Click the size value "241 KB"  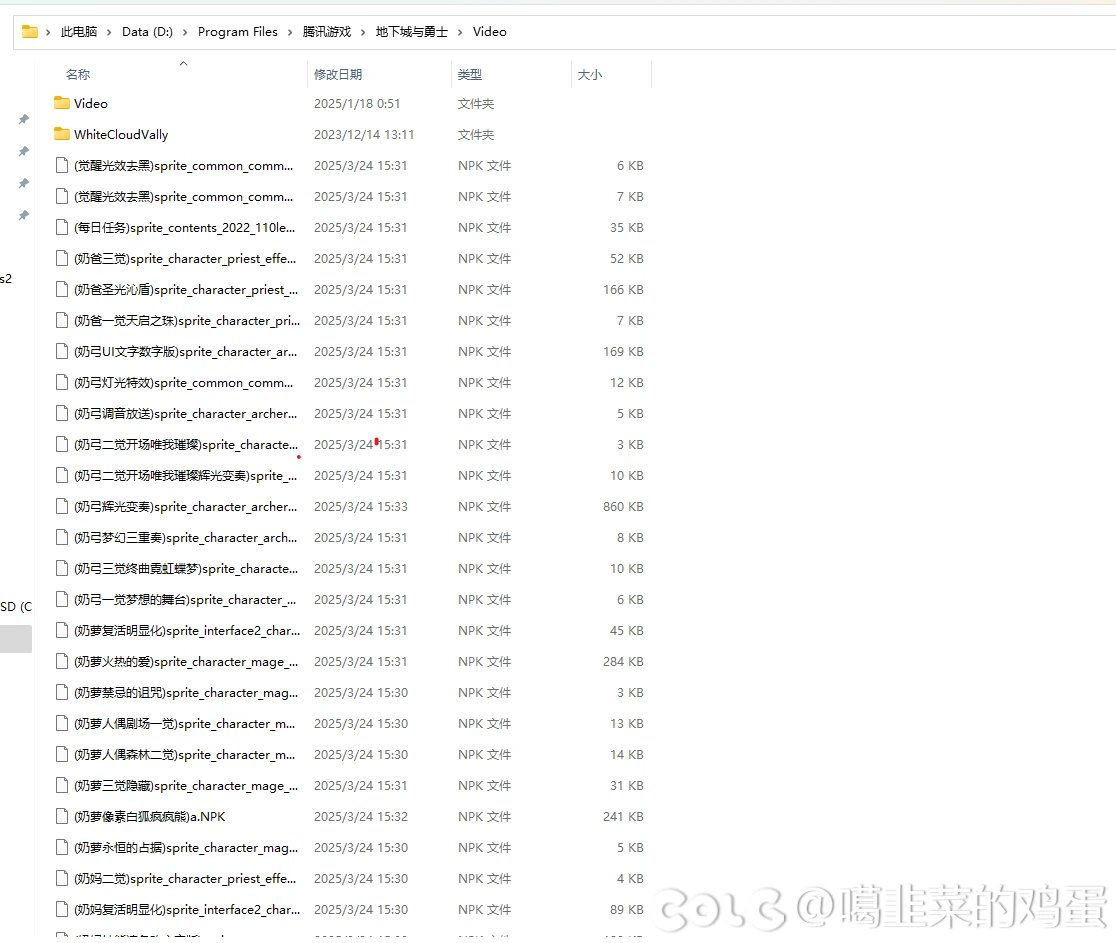click(623, 816)
